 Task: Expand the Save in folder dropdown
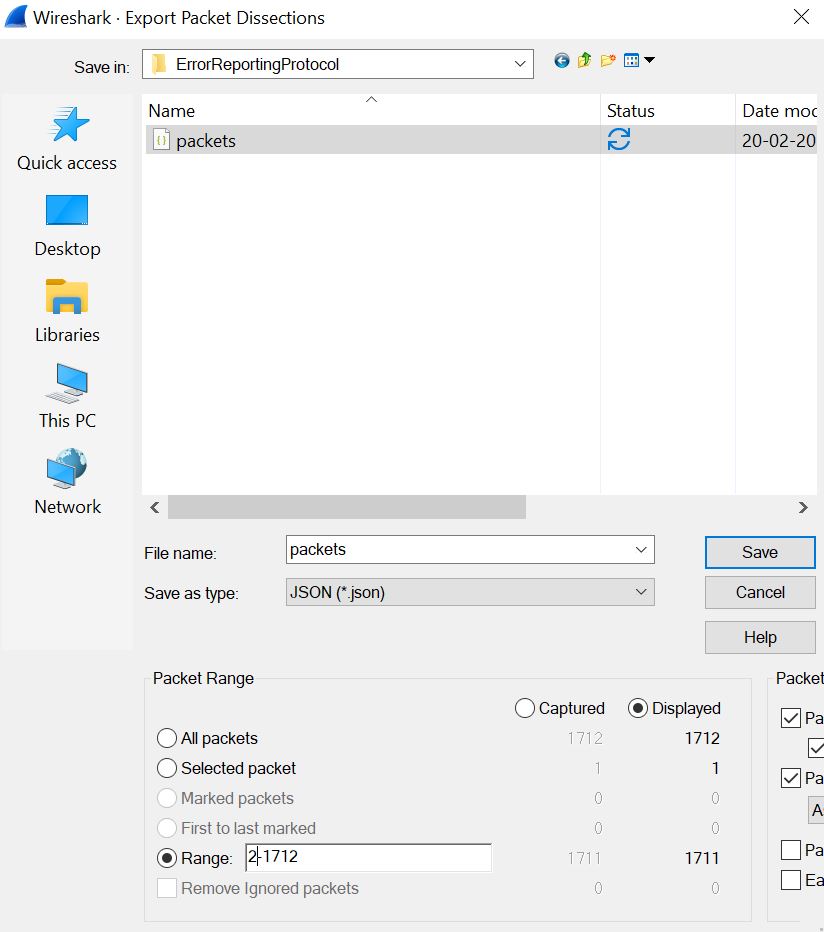520,64
